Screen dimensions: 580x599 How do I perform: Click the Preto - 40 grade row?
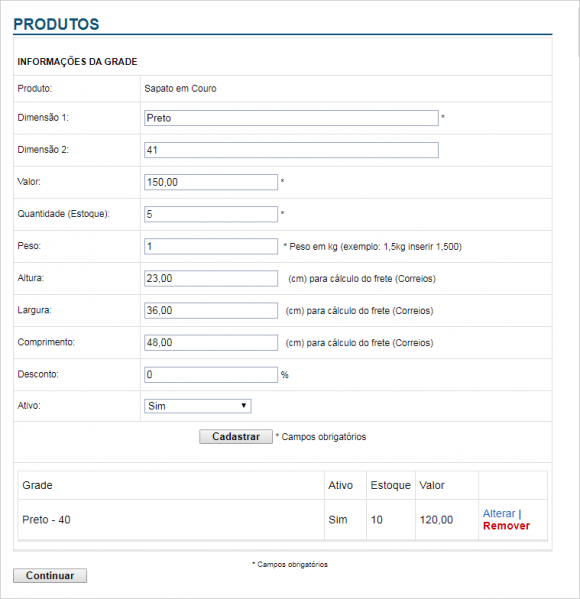pyautogui.click(x=283, y=520)
